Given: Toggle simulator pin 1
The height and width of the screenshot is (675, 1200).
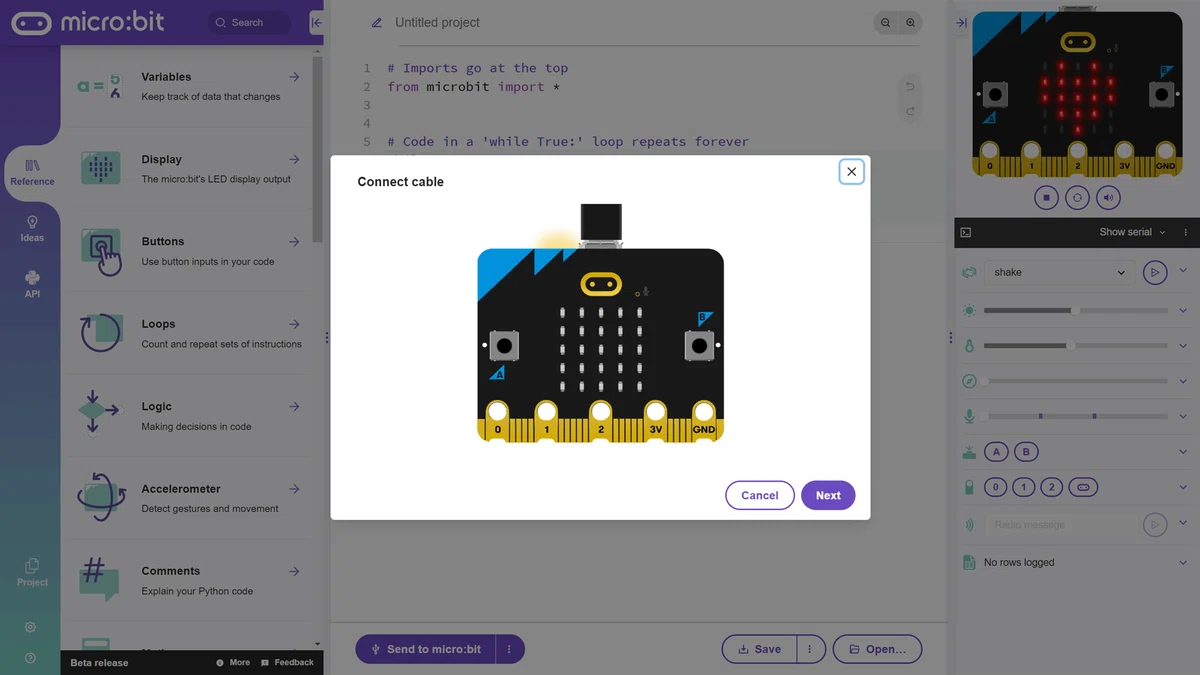Looking at the screenshot, I should 1023,487.
